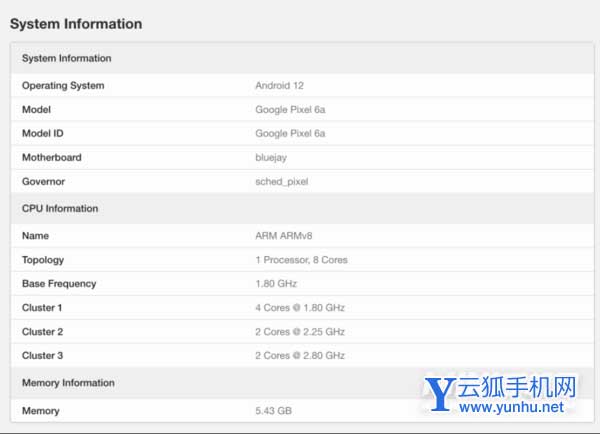Click the 'Motherboard' label

click(x=52, y=158)
